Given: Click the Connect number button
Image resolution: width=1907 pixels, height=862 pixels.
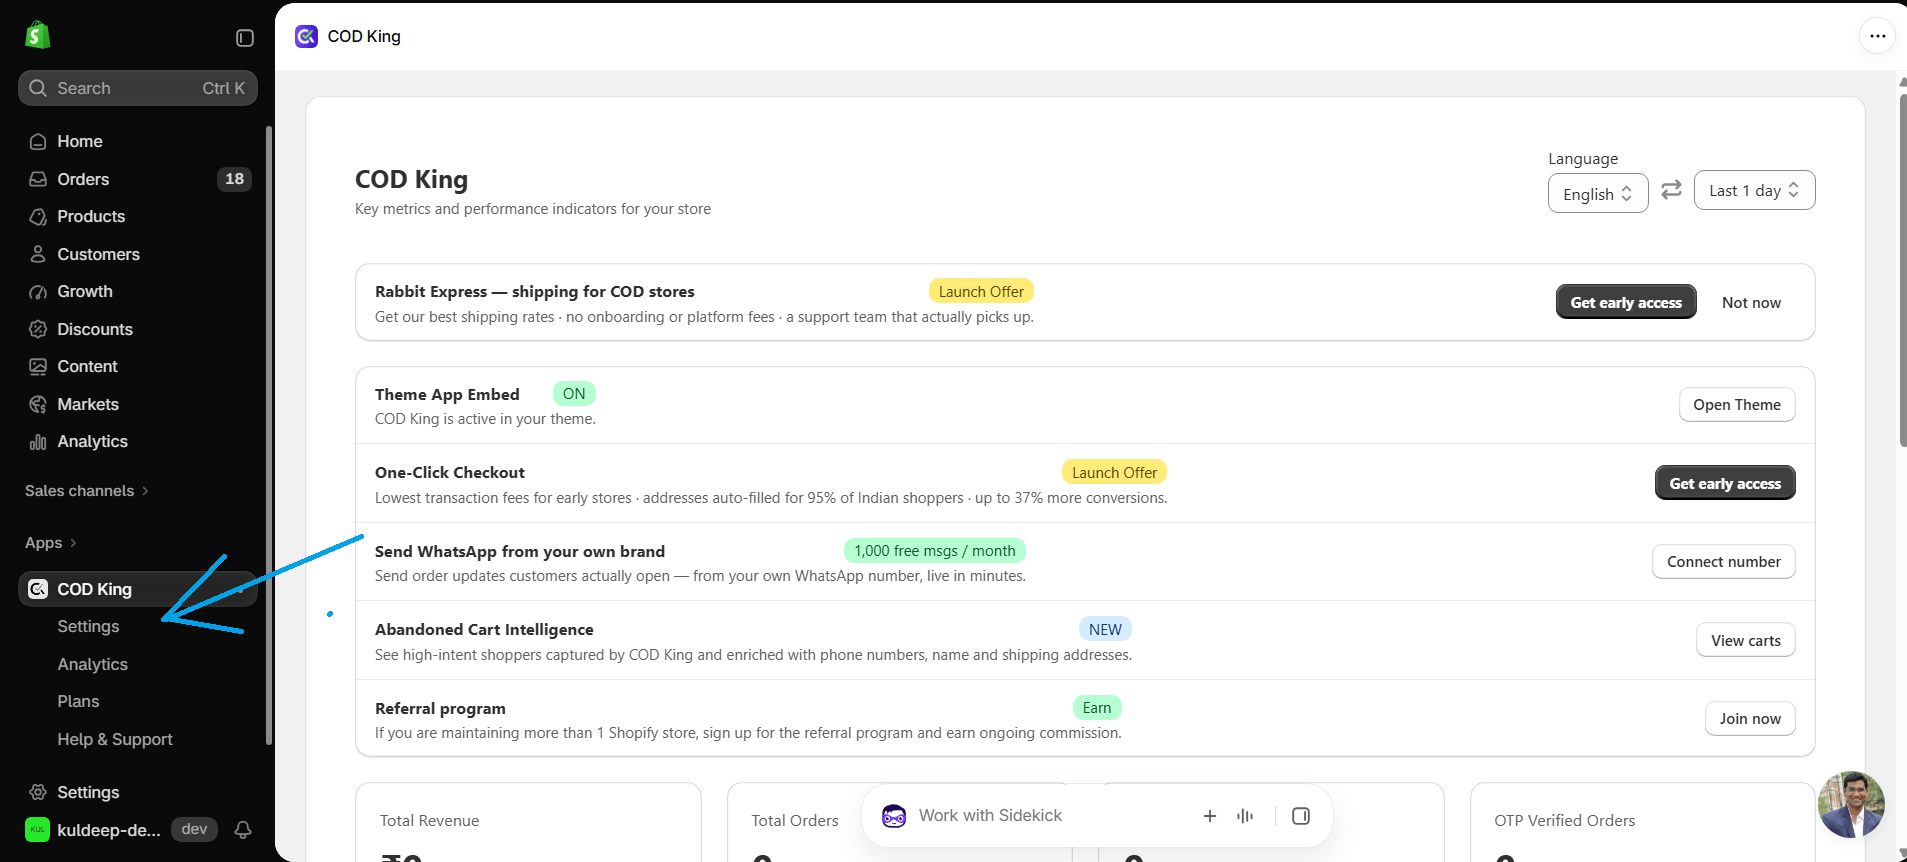Looking at the screenshot, I should (1723, 562).
